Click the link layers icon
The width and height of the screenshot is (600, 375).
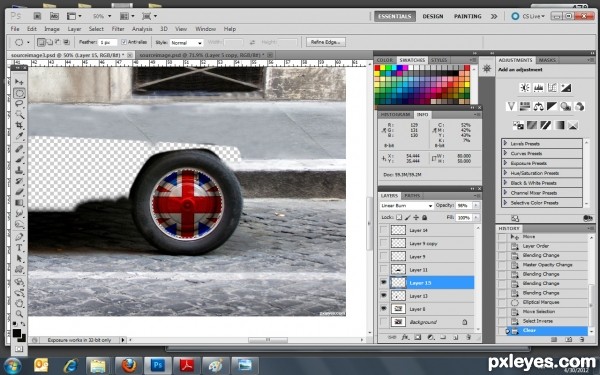pyautogui.click(x=392, y=338)
